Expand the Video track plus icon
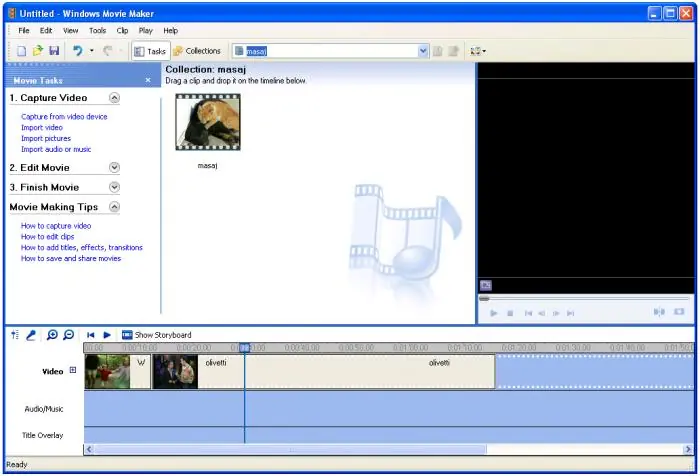The width and height of the screenshot is (700, 476). (x=73, y=370)
